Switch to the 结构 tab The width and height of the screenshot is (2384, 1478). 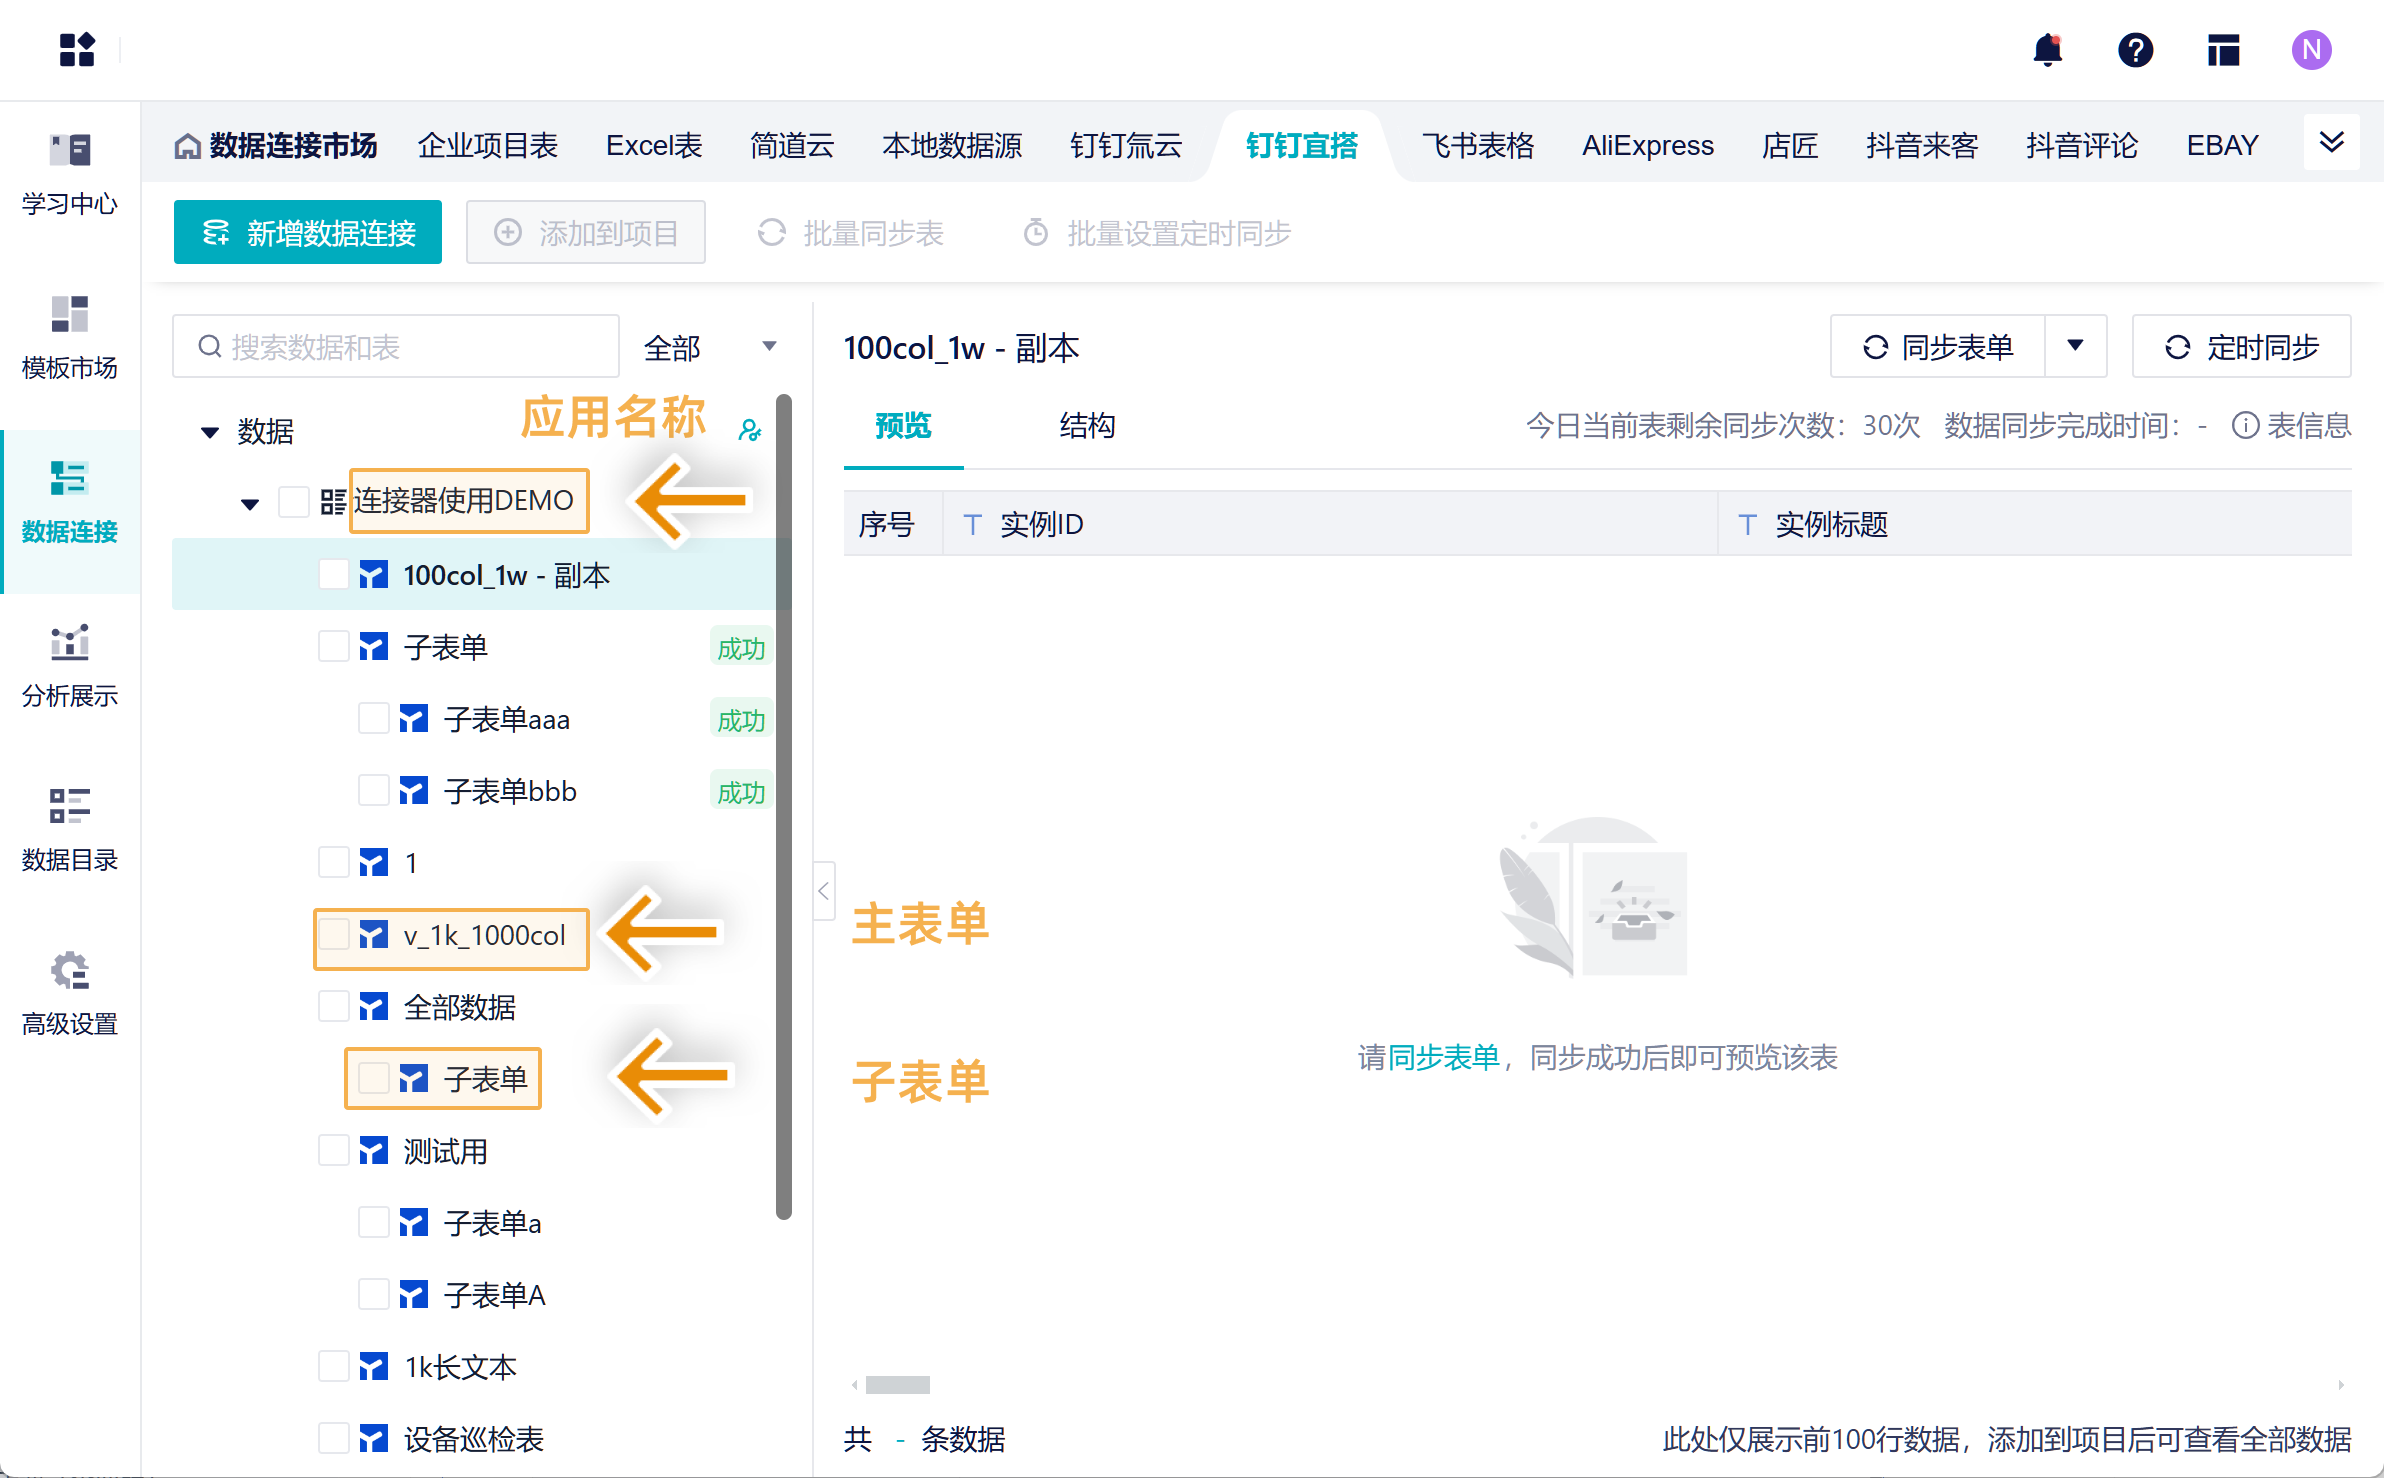1087,426
